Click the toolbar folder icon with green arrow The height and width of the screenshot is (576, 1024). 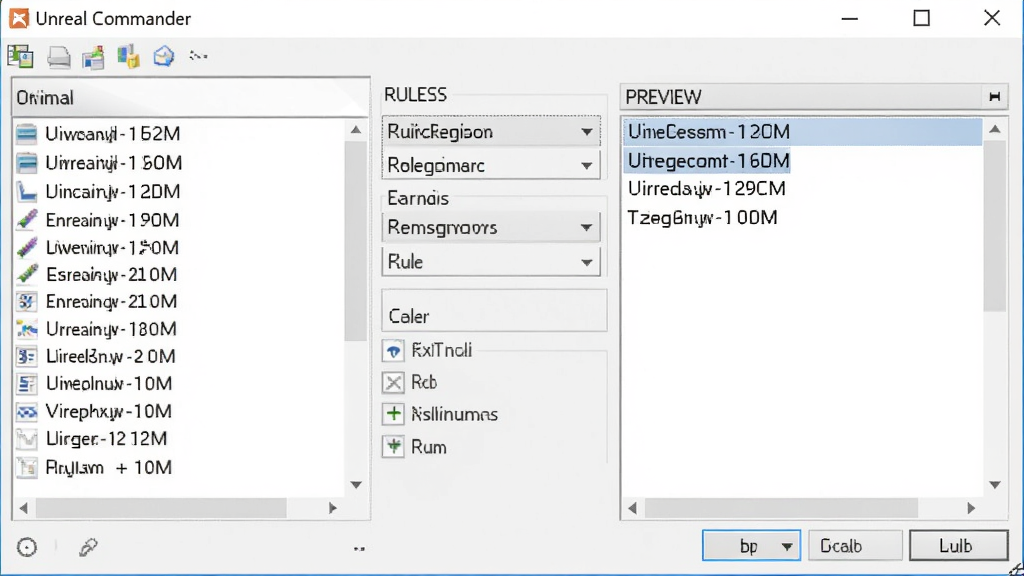tap(93, 57)
